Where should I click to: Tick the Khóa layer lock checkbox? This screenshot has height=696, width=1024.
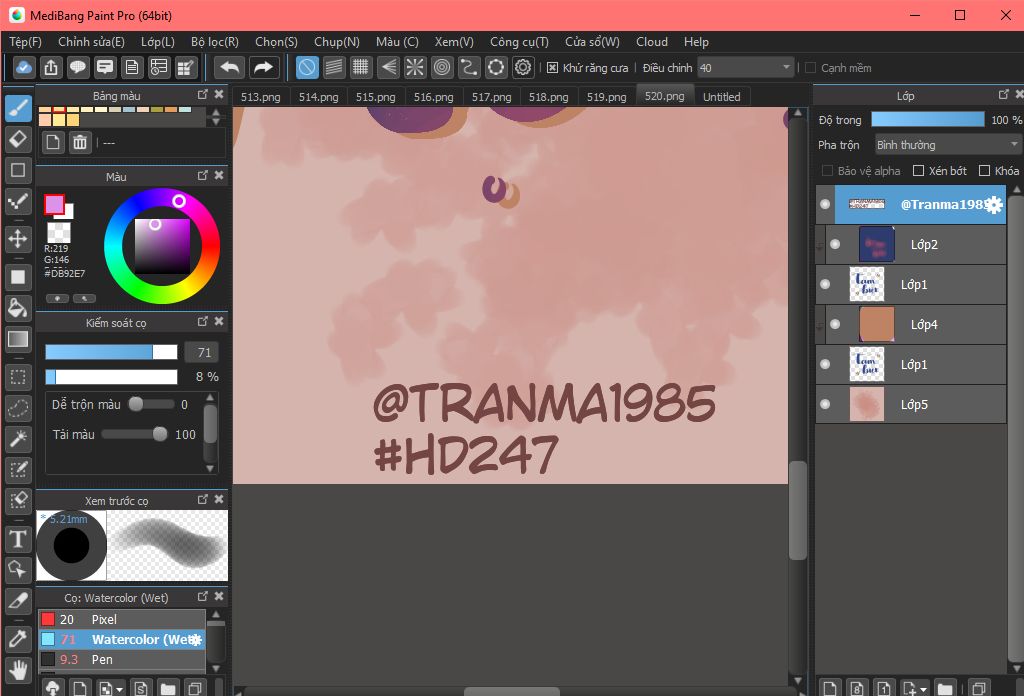(x=984, y=171)
